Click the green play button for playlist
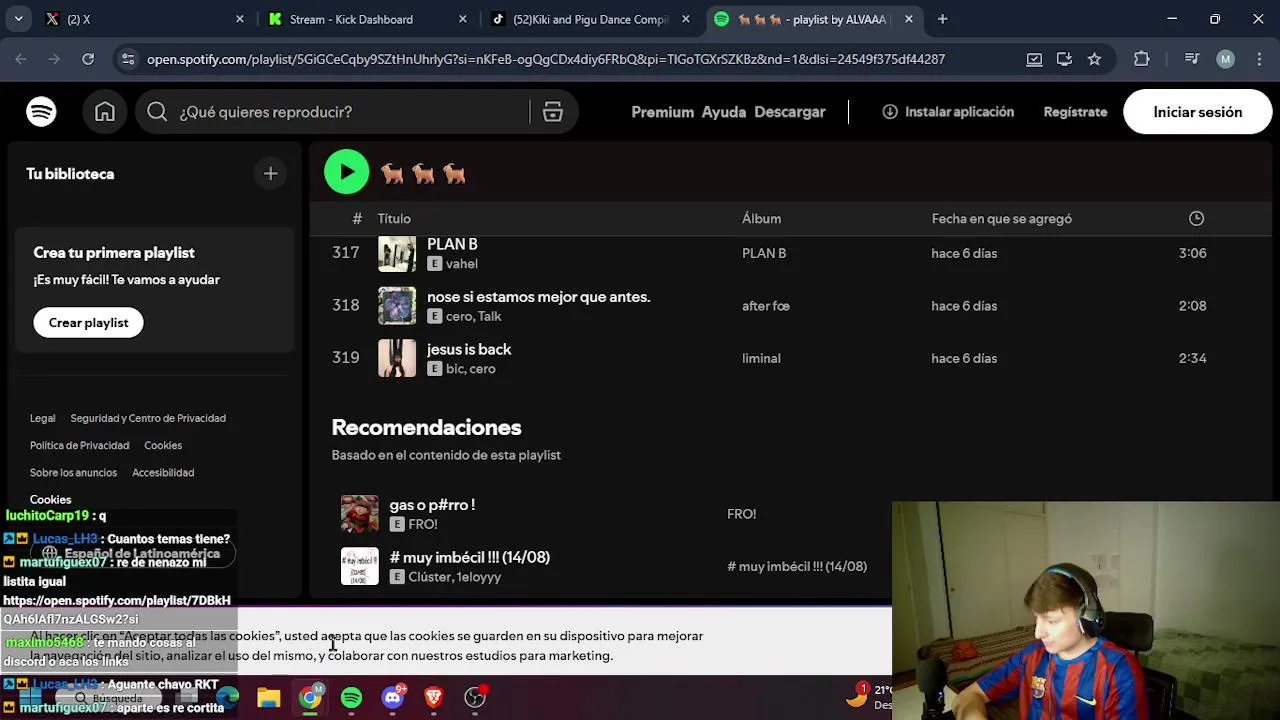Image resolution: width=1280 pixels, height=720 pixels. [347, 172]
